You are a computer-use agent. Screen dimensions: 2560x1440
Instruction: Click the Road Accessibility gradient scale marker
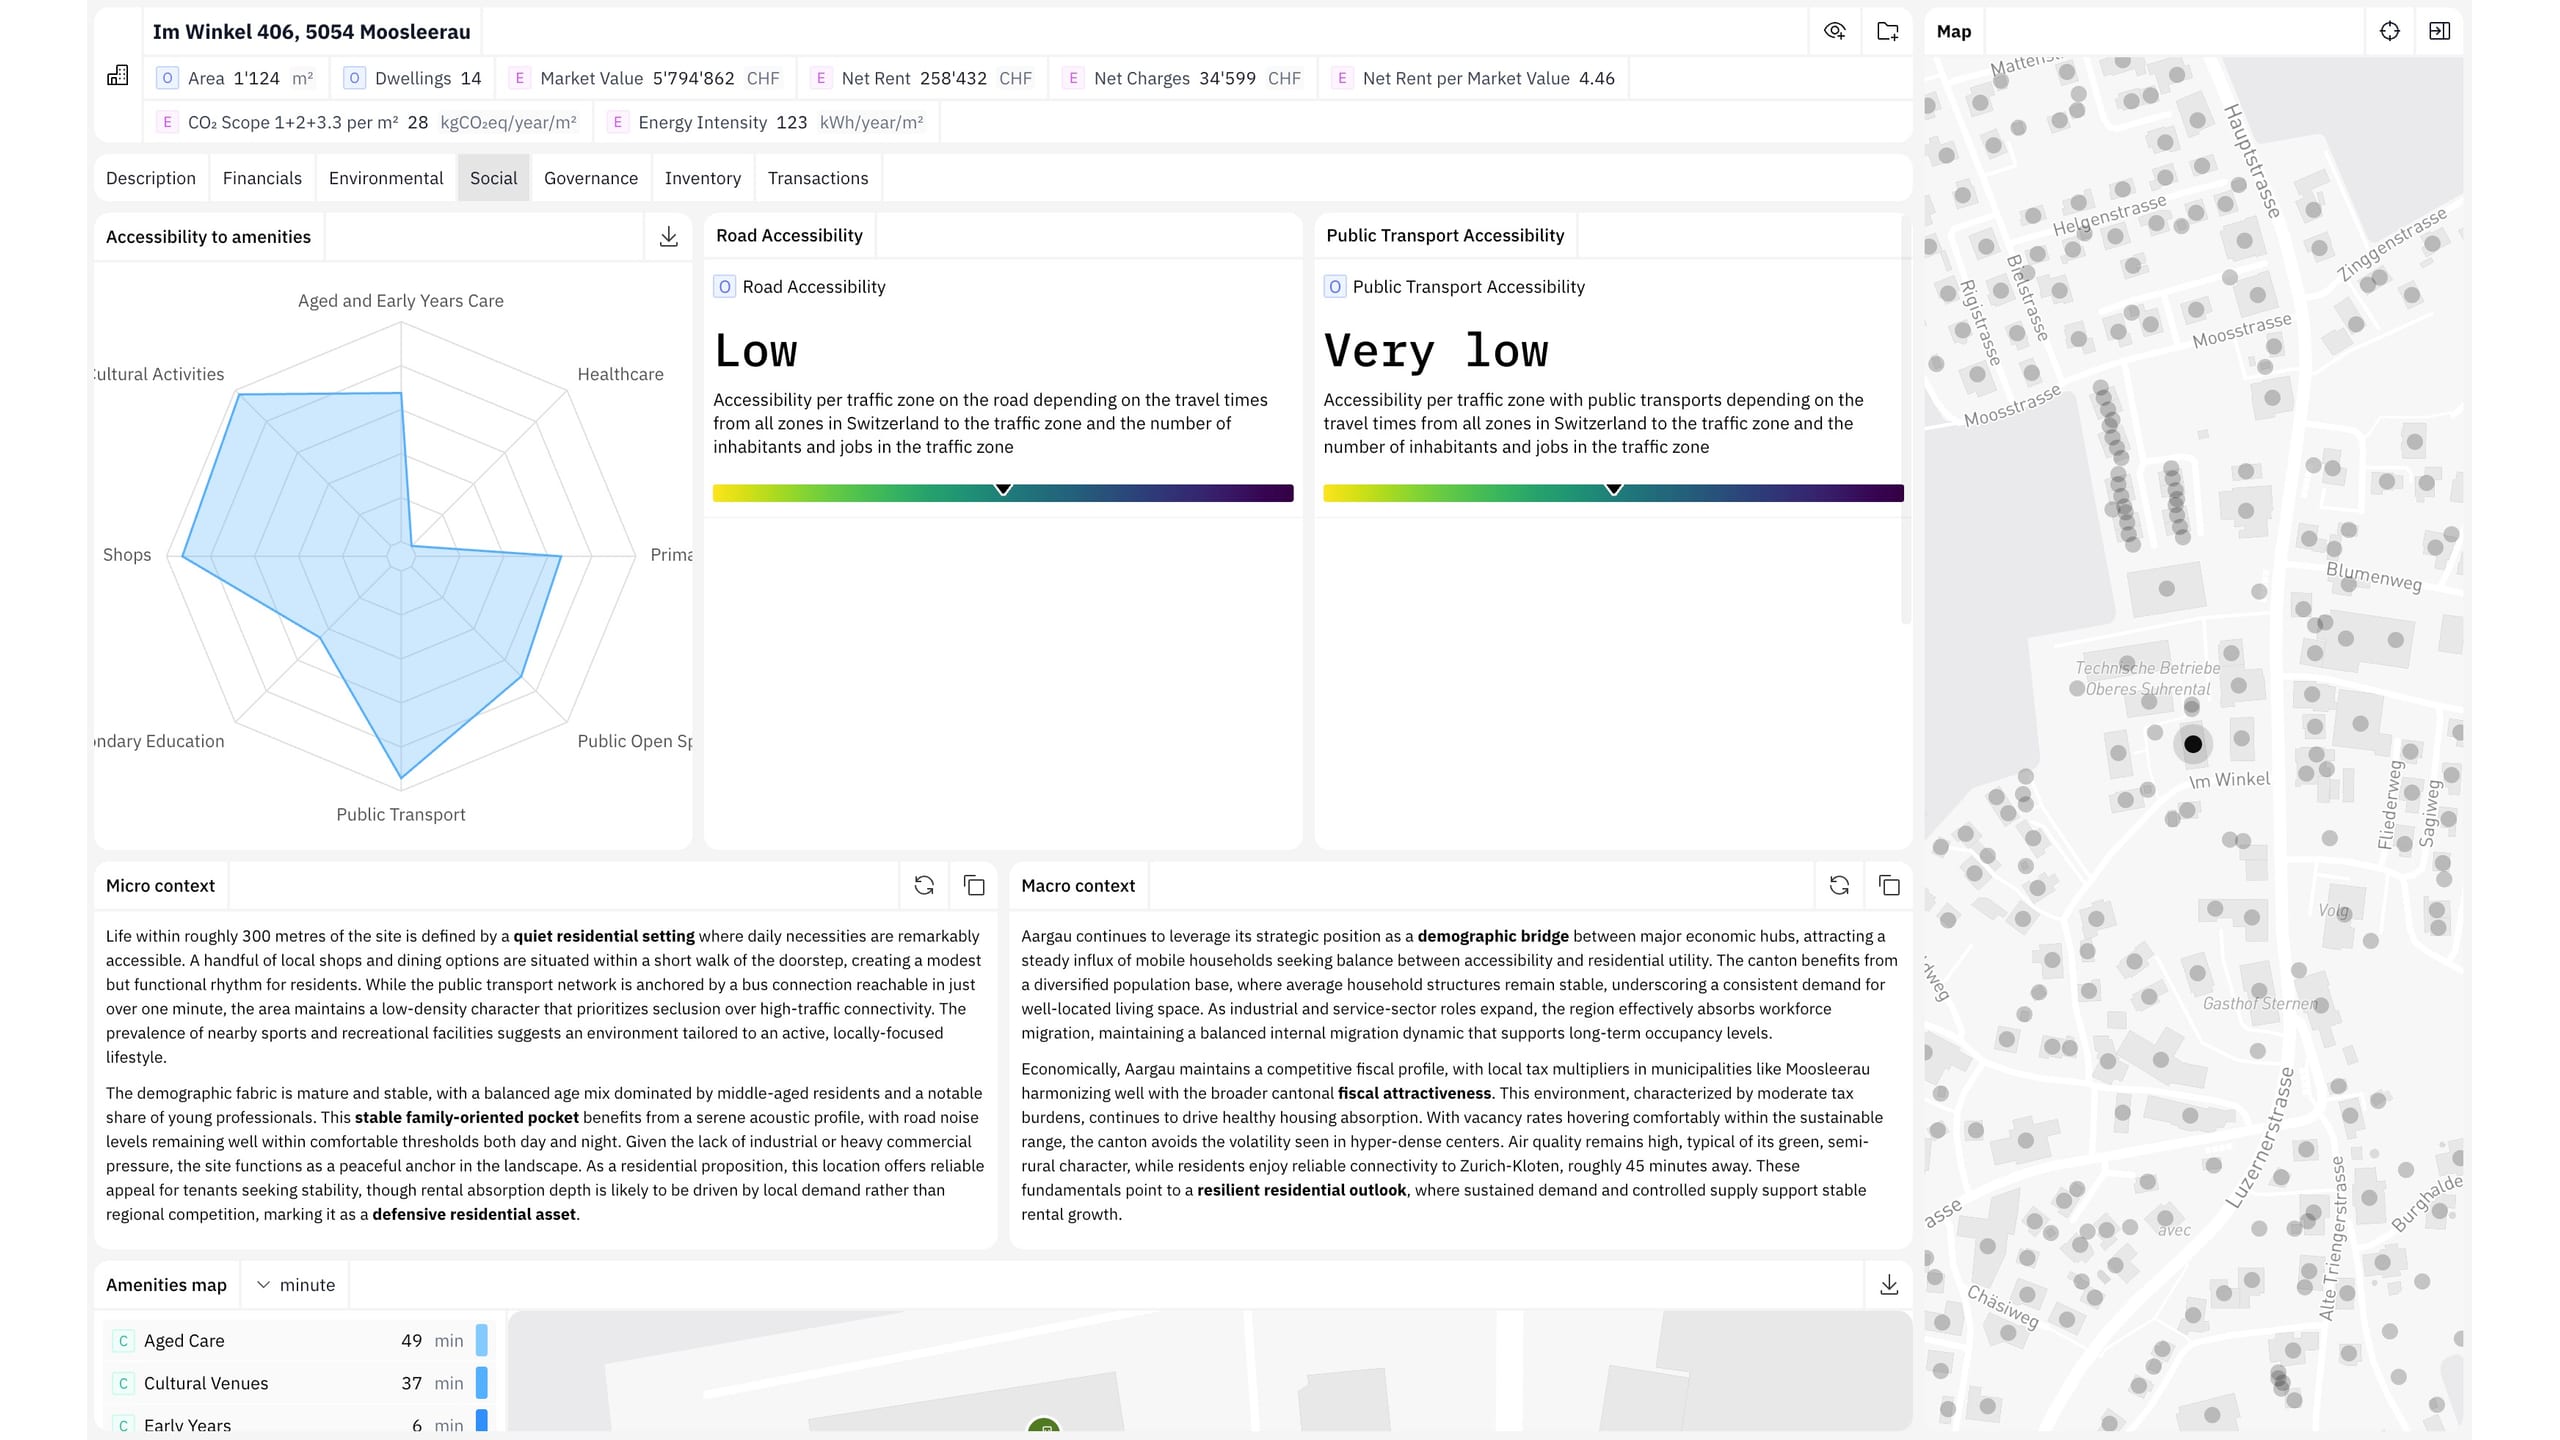(1003, 490)
